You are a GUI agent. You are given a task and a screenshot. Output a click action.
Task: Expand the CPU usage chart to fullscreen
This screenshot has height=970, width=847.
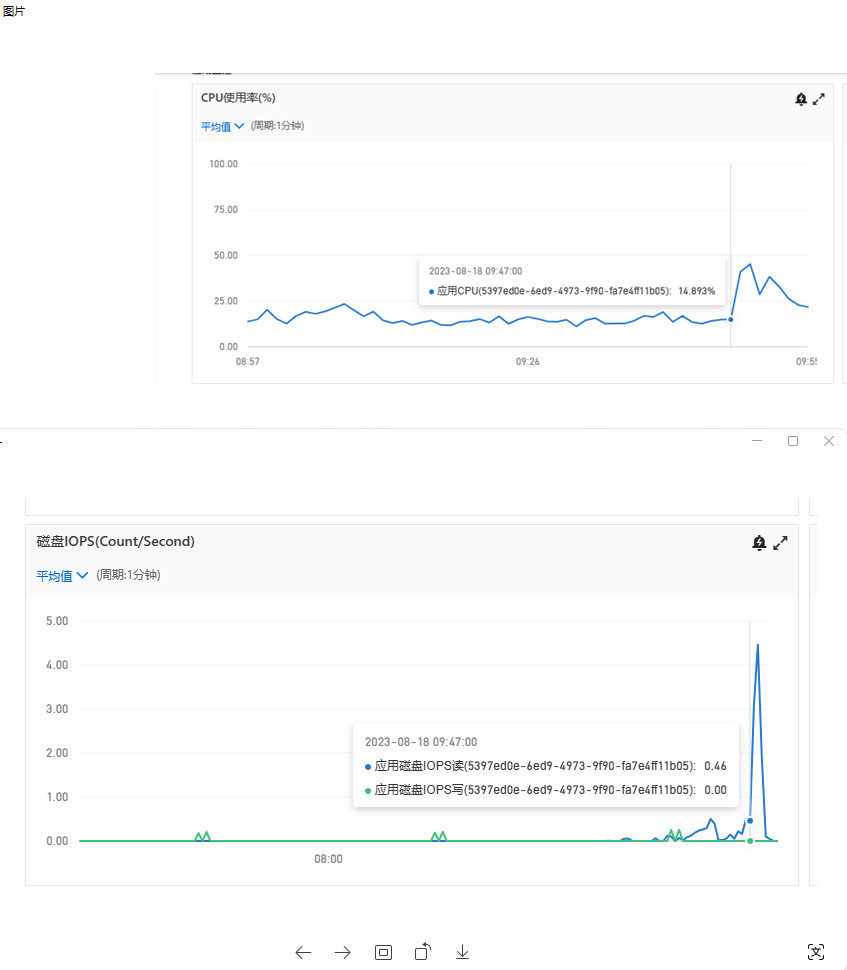pyautogui.click(x=819, y=99)
